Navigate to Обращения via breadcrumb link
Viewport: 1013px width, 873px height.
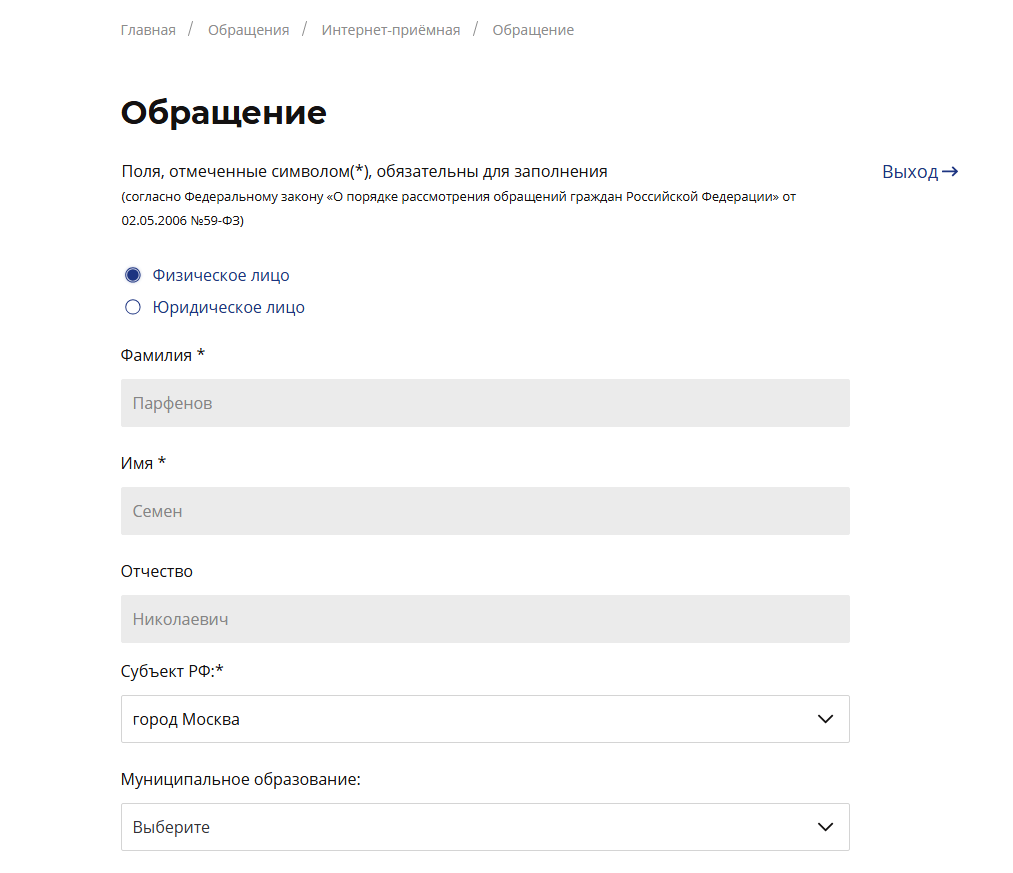pyautogui.click(x=247, y=29)
